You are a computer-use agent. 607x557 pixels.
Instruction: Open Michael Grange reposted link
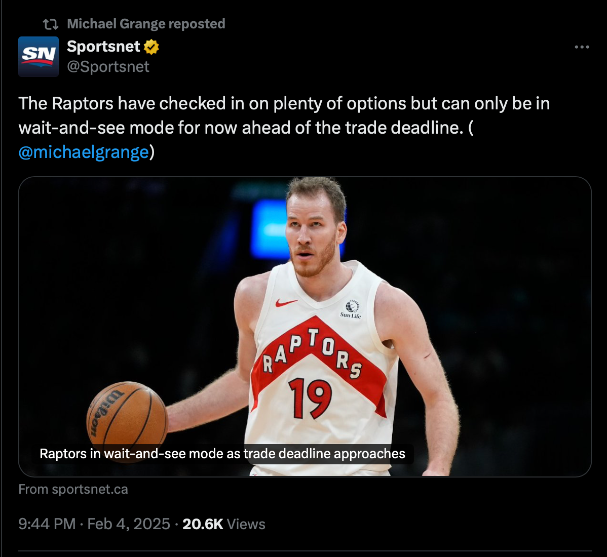tap(146, 24)
